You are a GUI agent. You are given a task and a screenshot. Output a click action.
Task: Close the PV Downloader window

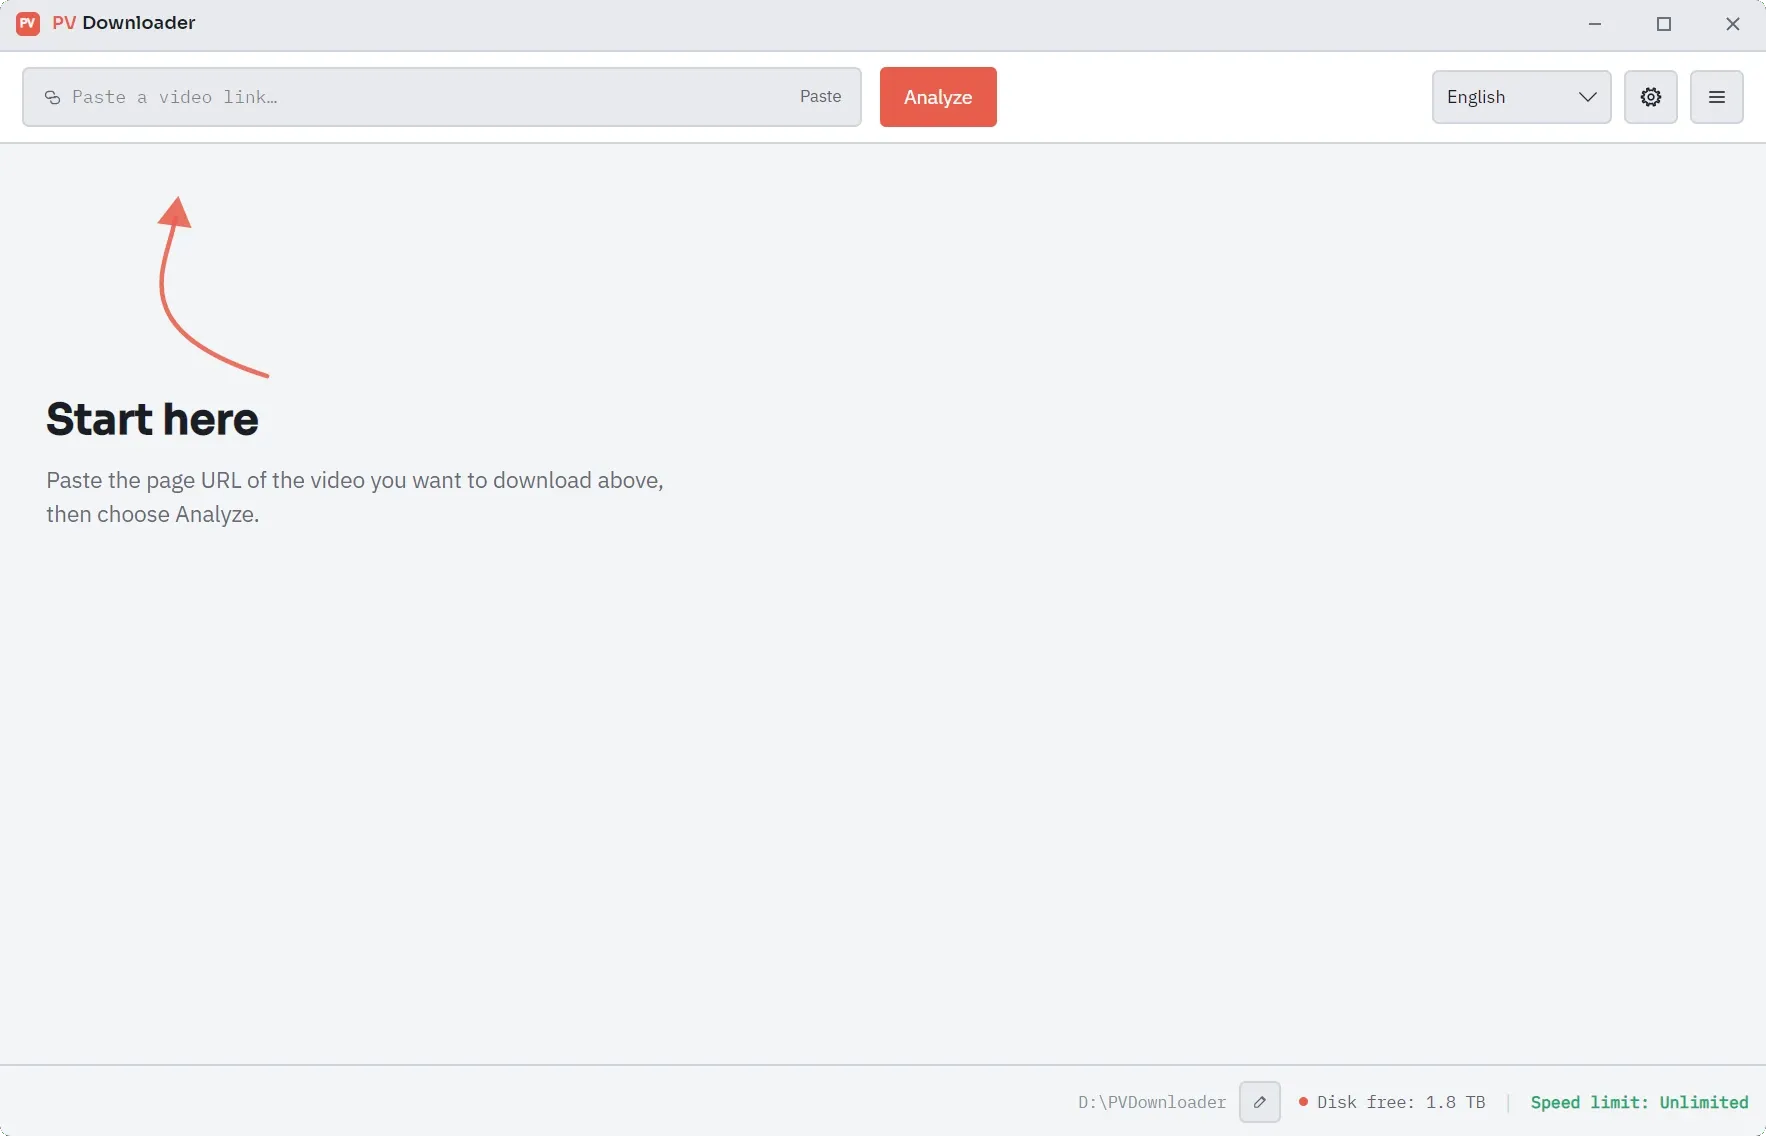coord(1733,24)
